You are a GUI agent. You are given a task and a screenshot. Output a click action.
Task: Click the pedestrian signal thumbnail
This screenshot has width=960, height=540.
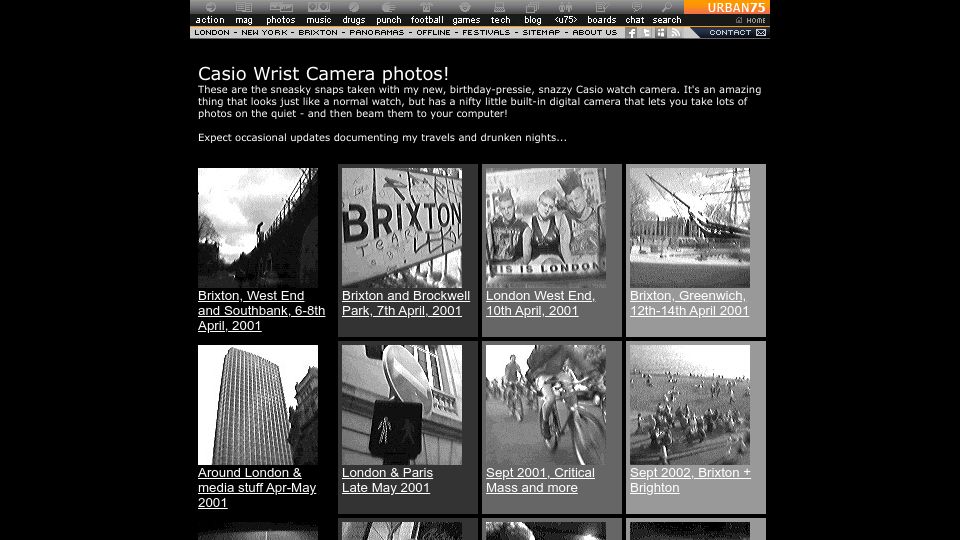click(x=402, y=405)
